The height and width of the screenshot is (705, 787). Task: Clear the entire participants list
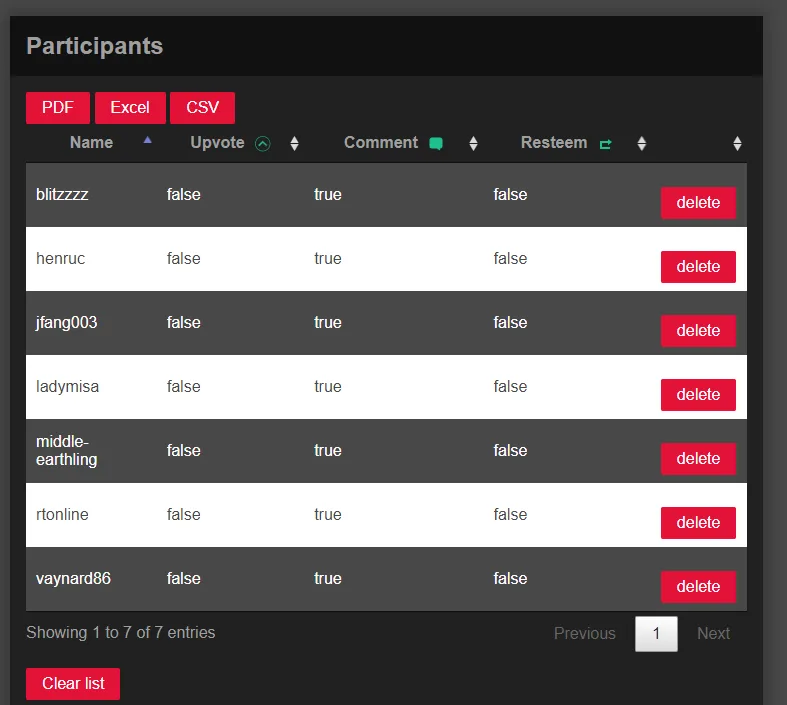pyautogui.click(x=73, y=683)
